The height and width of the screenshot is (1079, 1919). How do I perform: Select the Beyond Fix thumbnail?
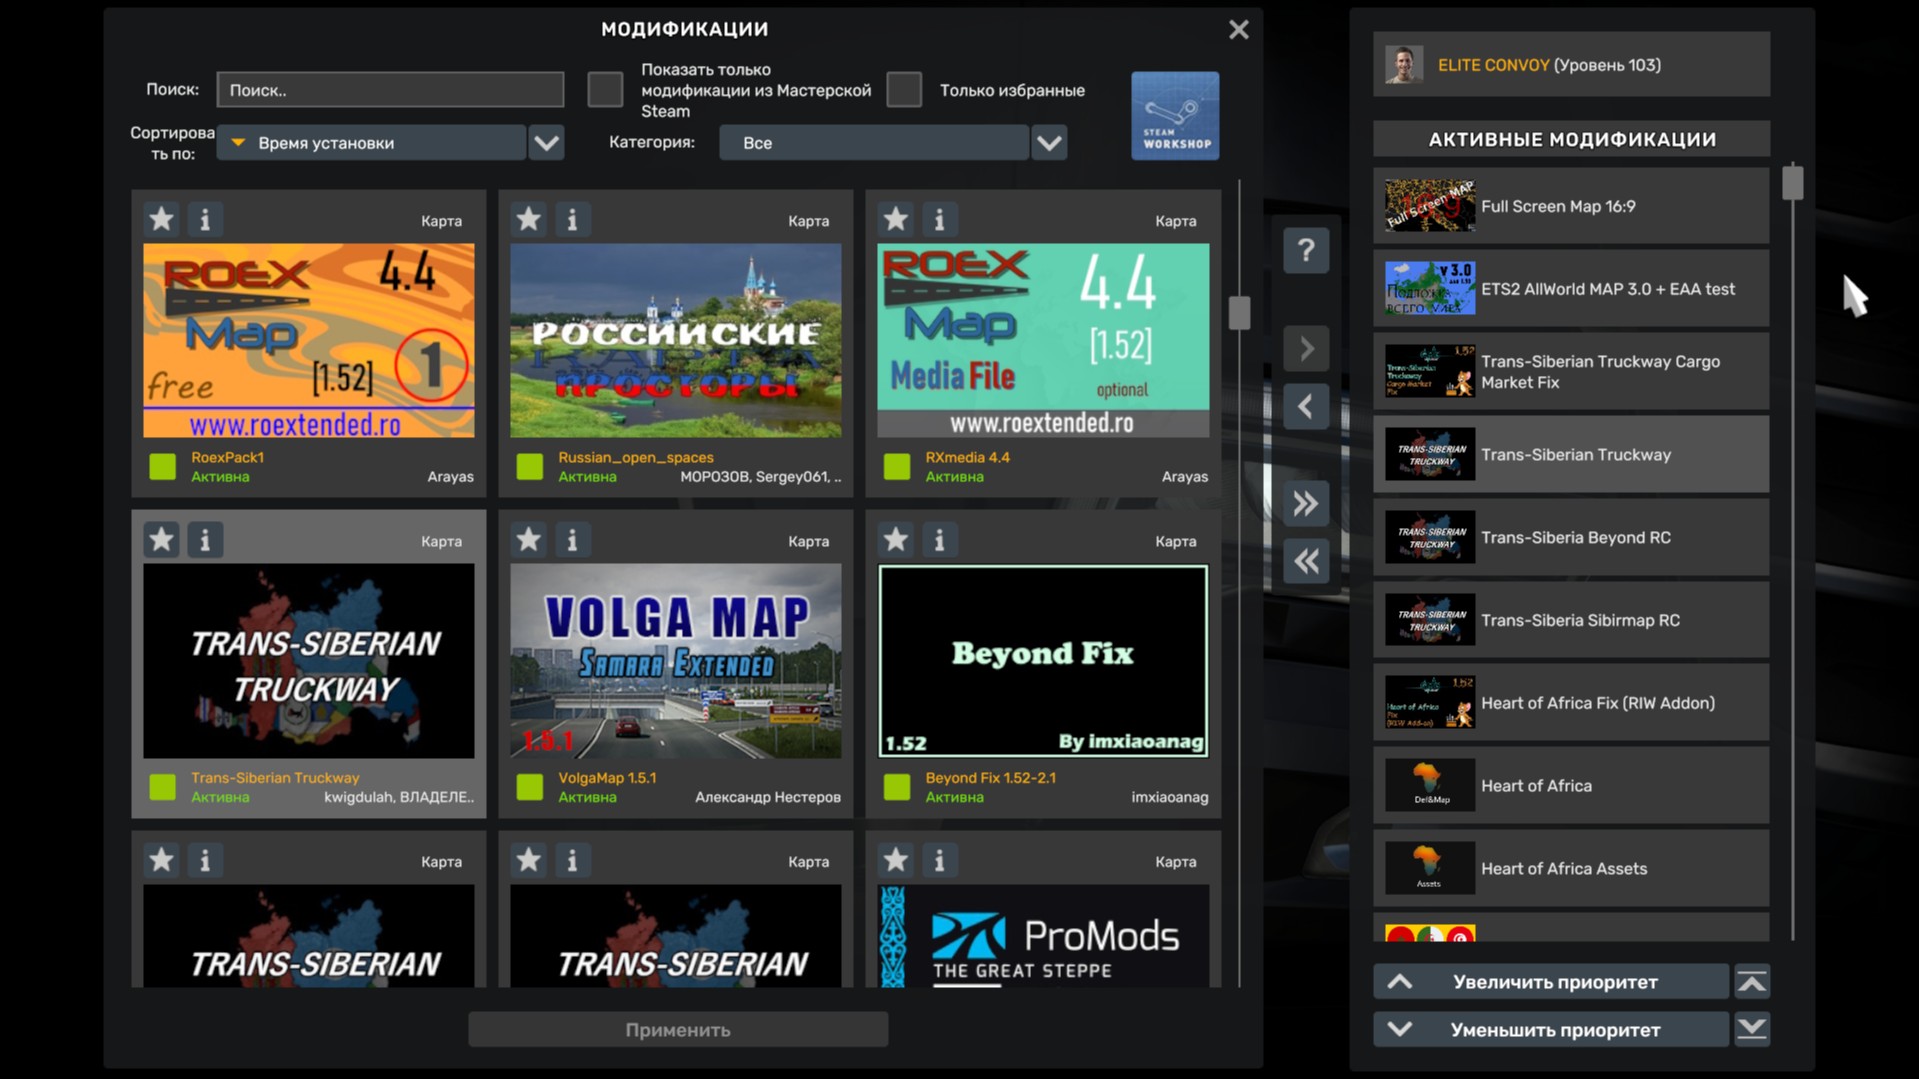coord(1043,661)
